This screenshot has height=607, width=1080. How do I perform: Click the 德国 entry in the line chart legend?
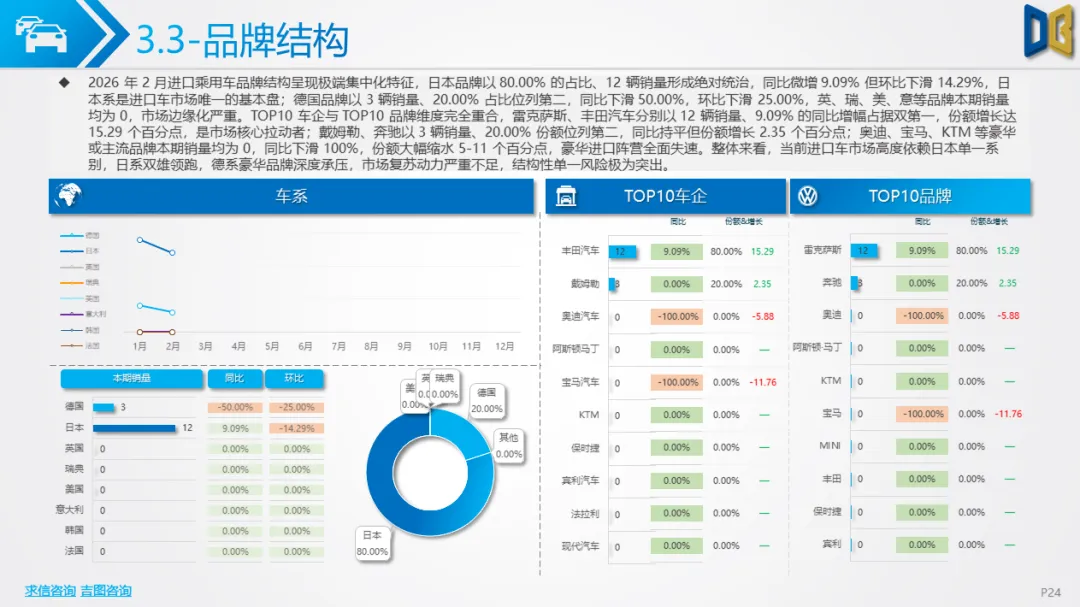click(x=80, y=236)
